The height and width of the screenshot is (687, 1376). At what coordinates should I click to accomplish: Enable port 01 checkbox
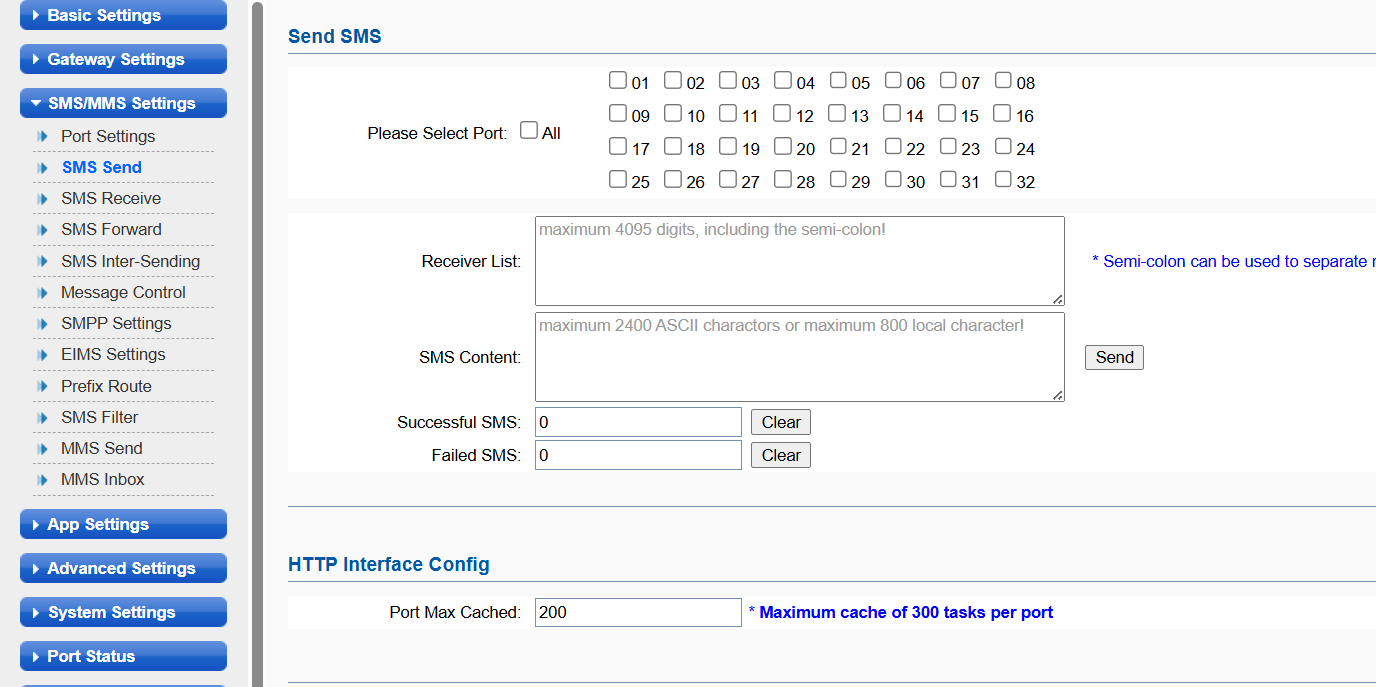[618, 81]
